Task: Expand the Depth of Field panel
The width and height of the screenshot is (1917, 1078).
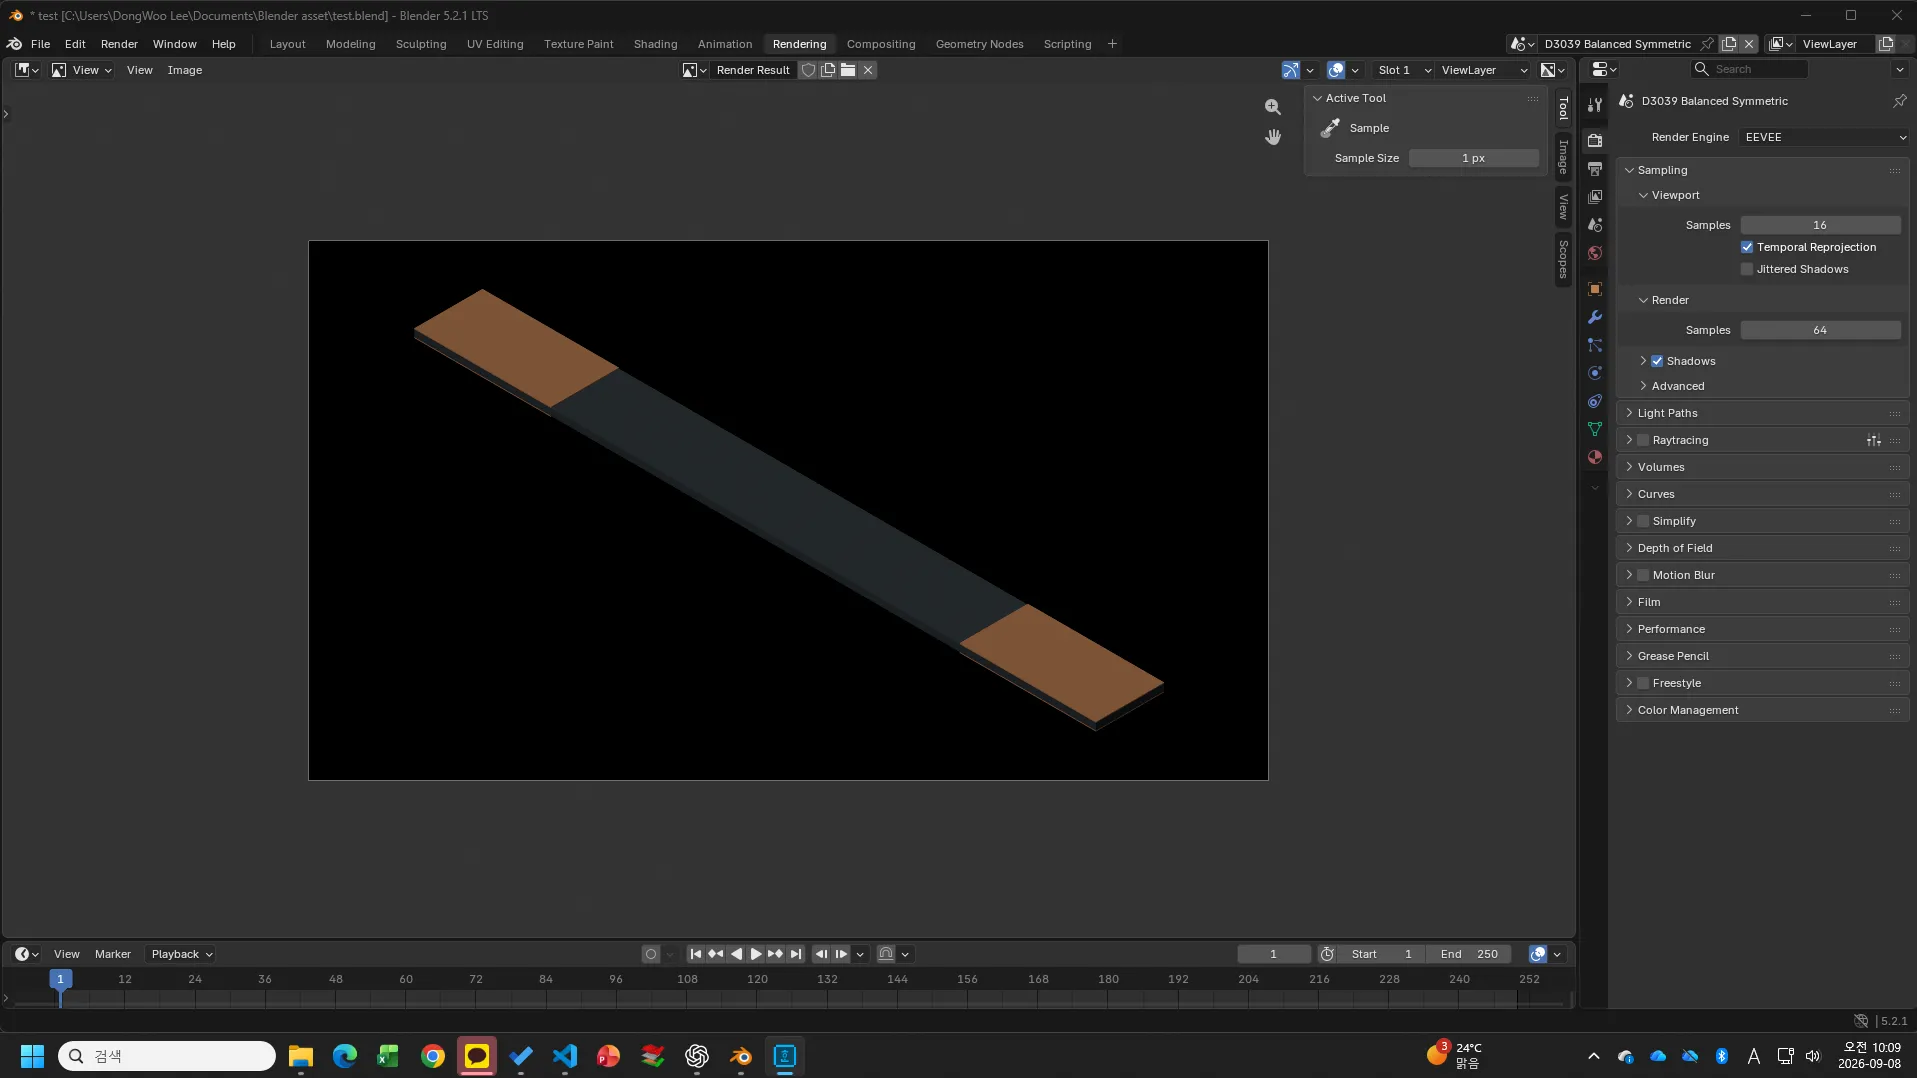Action: tap(1762, 548)
